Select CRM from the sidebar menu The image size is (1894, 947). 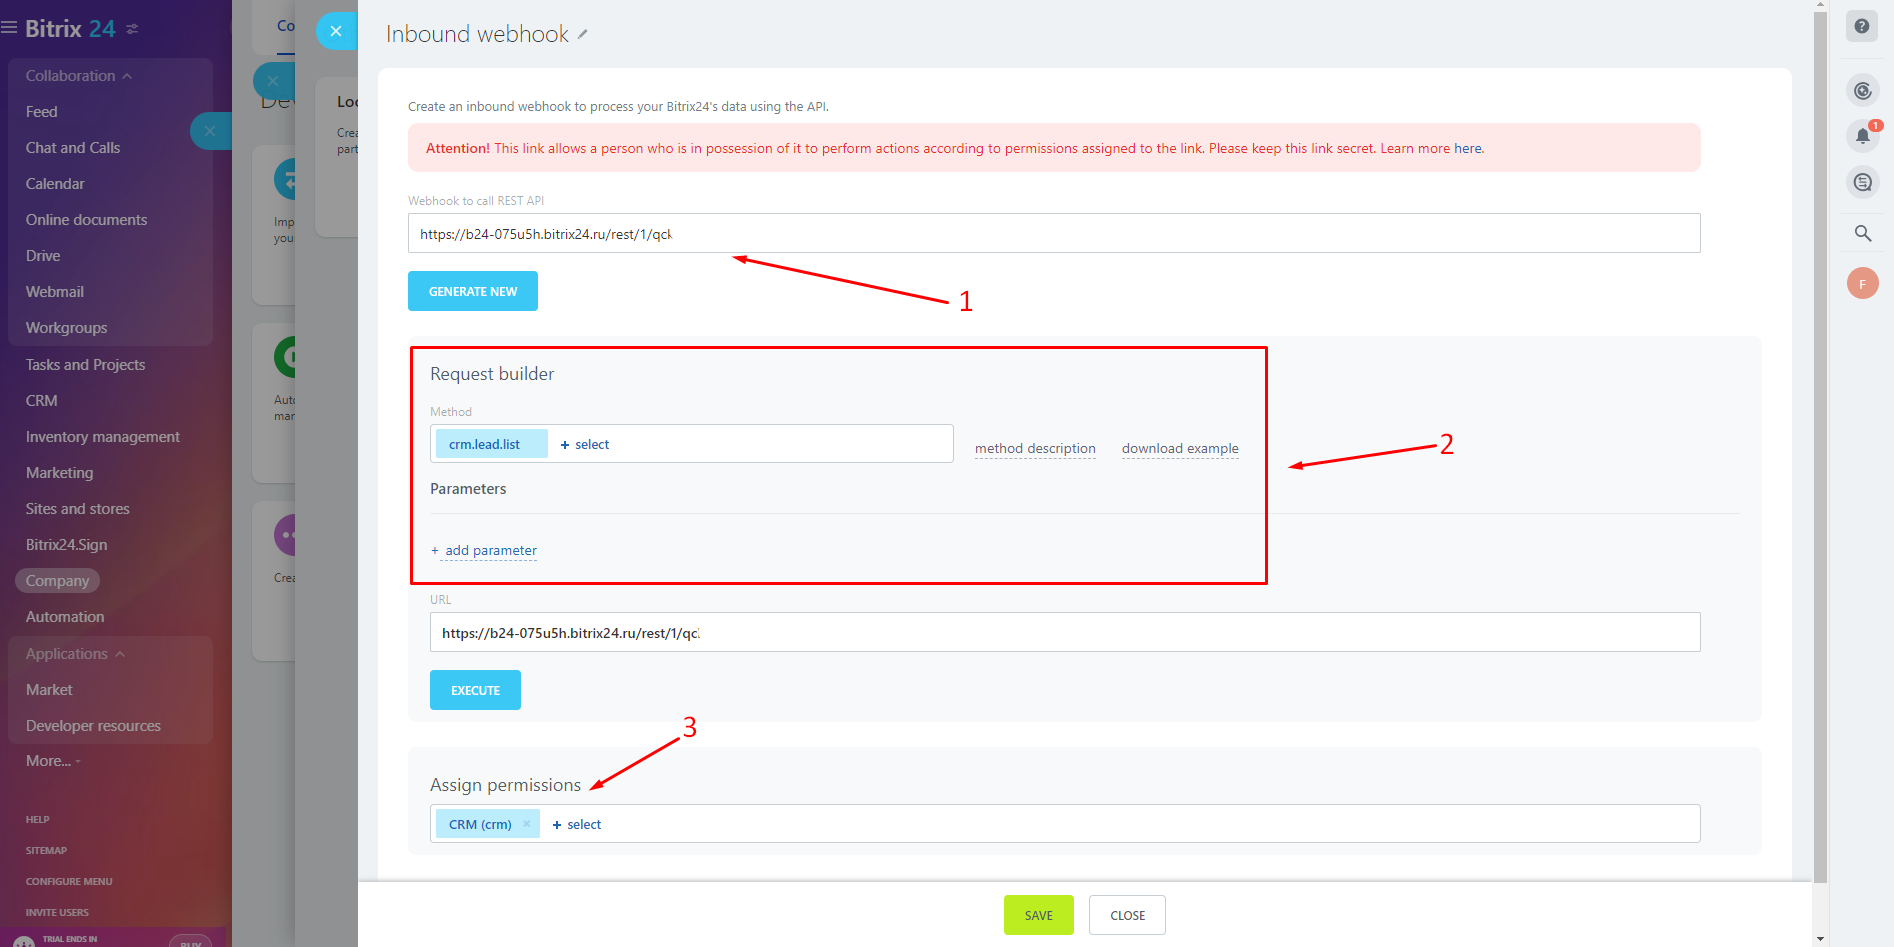pyautogui.click(x=41, y=400)
